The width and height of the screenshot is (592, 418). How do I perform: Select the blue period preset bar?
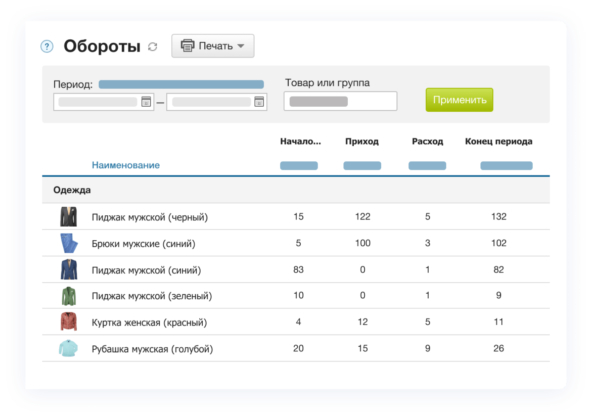(181, 84)
